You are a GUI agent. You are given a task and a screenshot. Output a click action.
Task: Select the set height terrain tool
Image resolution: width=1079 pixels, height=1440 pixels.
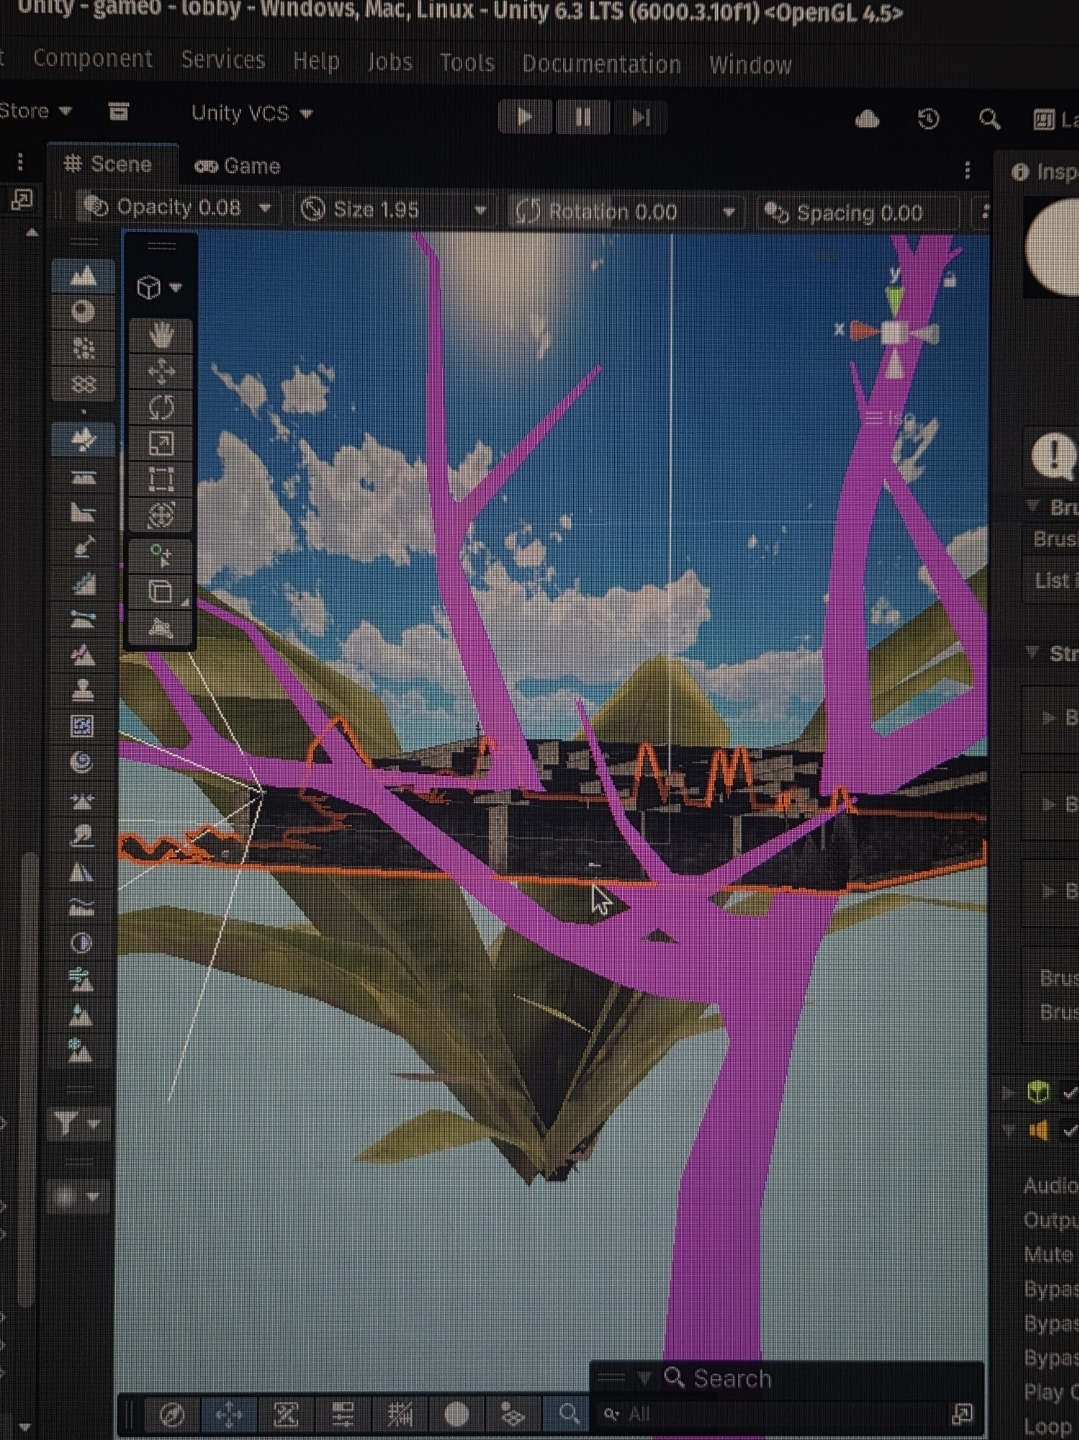[x=83, y=477]
